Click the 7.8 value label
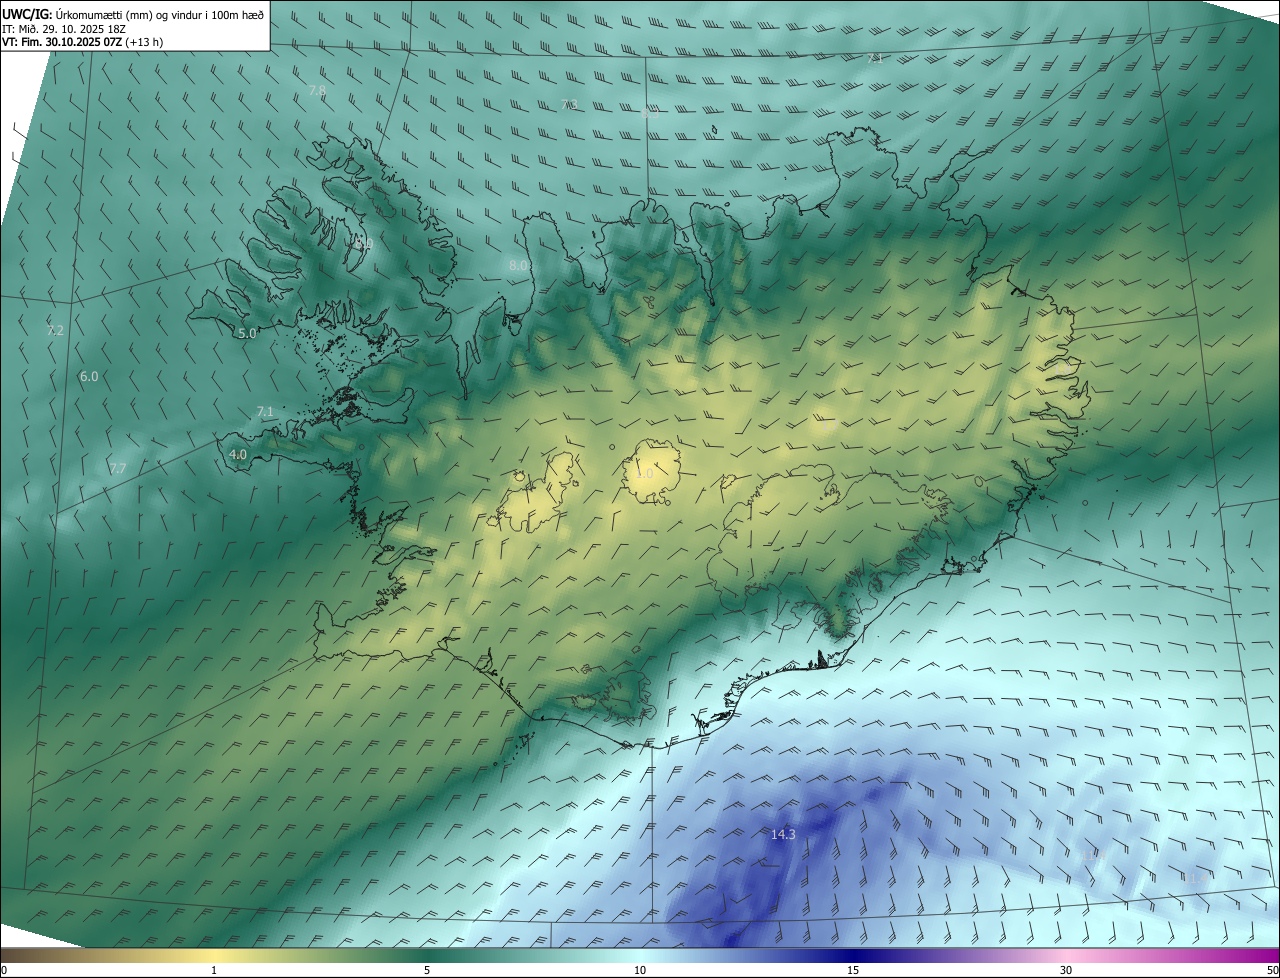This screenshot has height=978, width=1280. 317,91
